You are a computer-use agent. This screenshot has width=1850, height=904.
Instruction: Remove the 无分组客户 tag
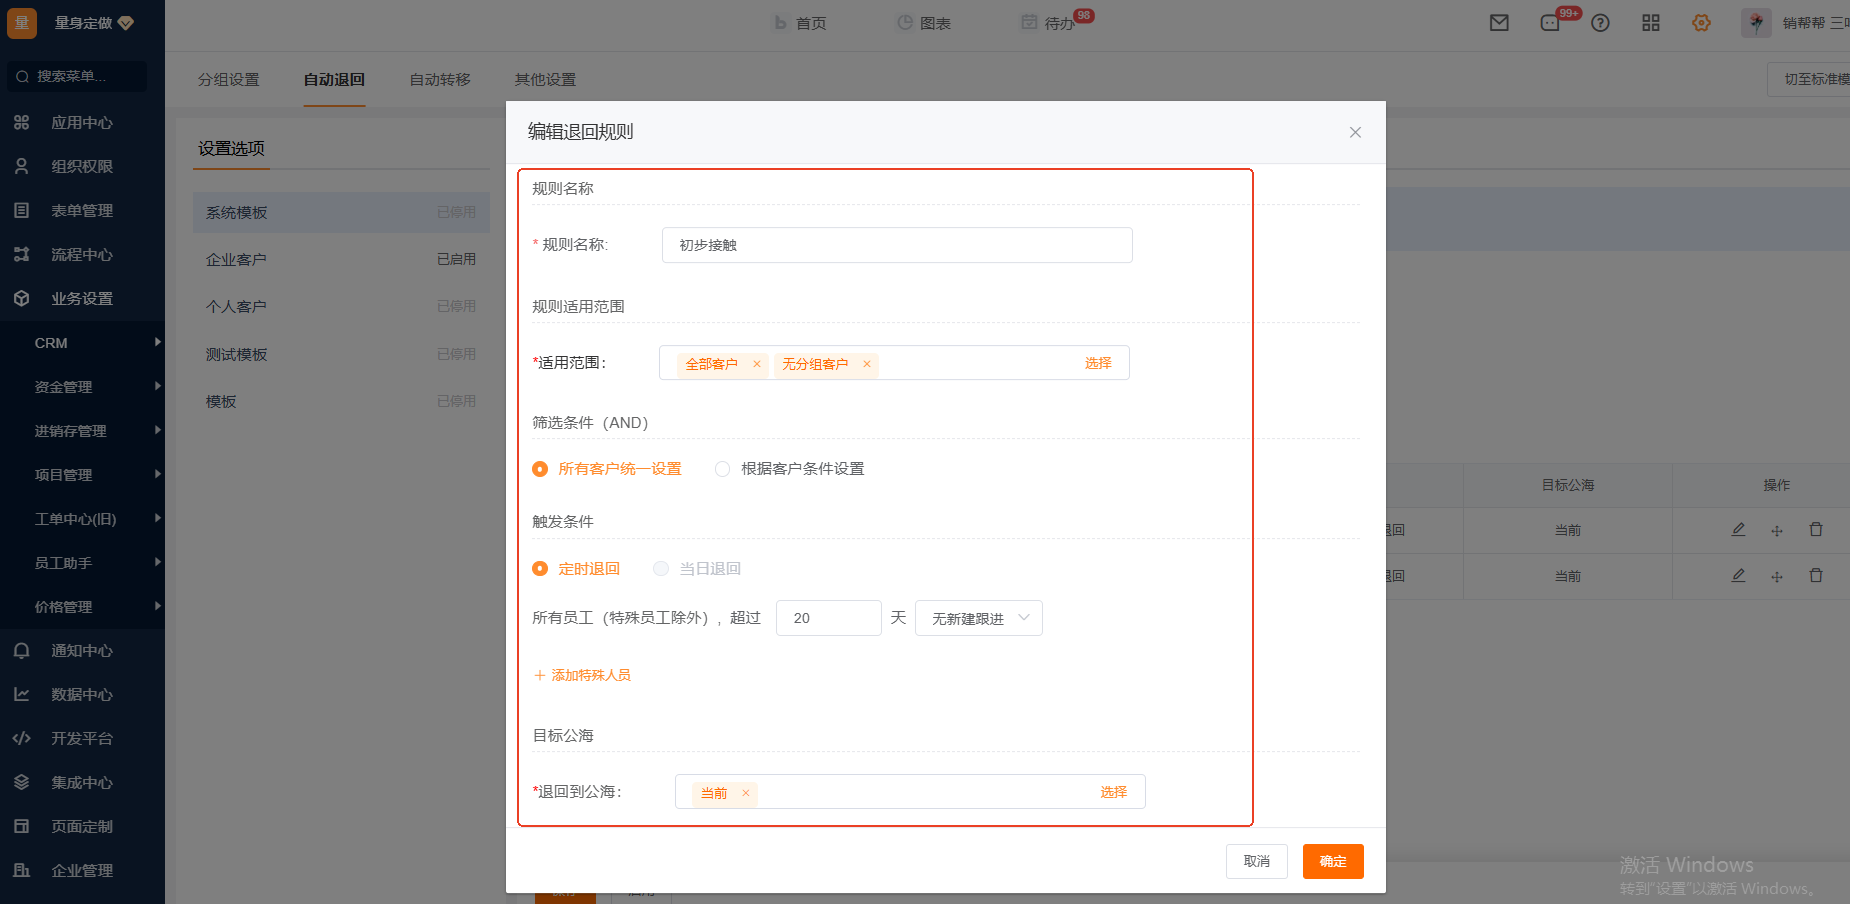pyautogui.click(x=867, y=364)
